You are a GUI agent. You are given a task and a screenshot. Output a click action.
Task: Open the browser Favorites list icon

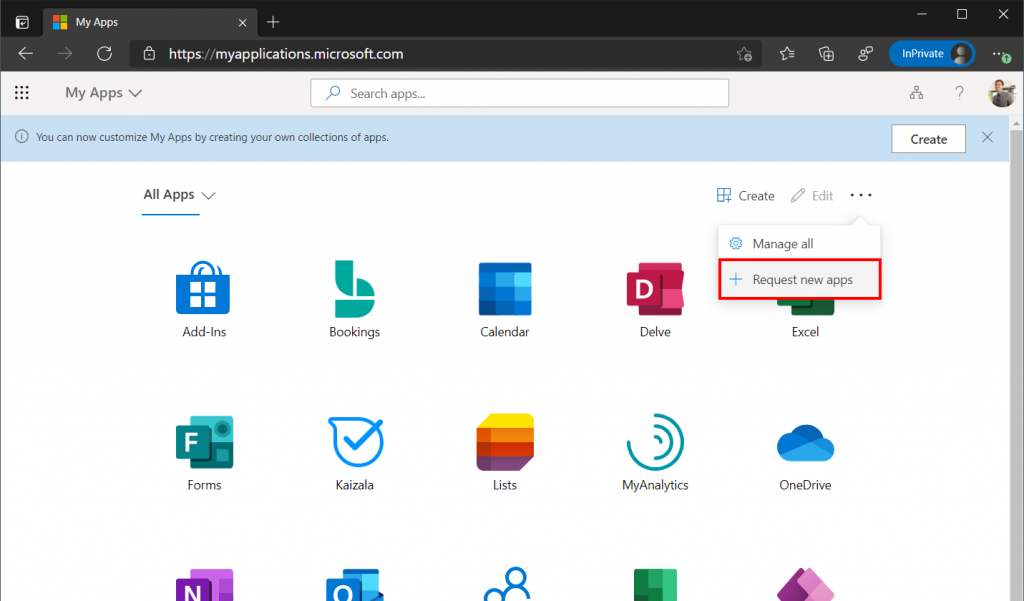pos(787,54)
